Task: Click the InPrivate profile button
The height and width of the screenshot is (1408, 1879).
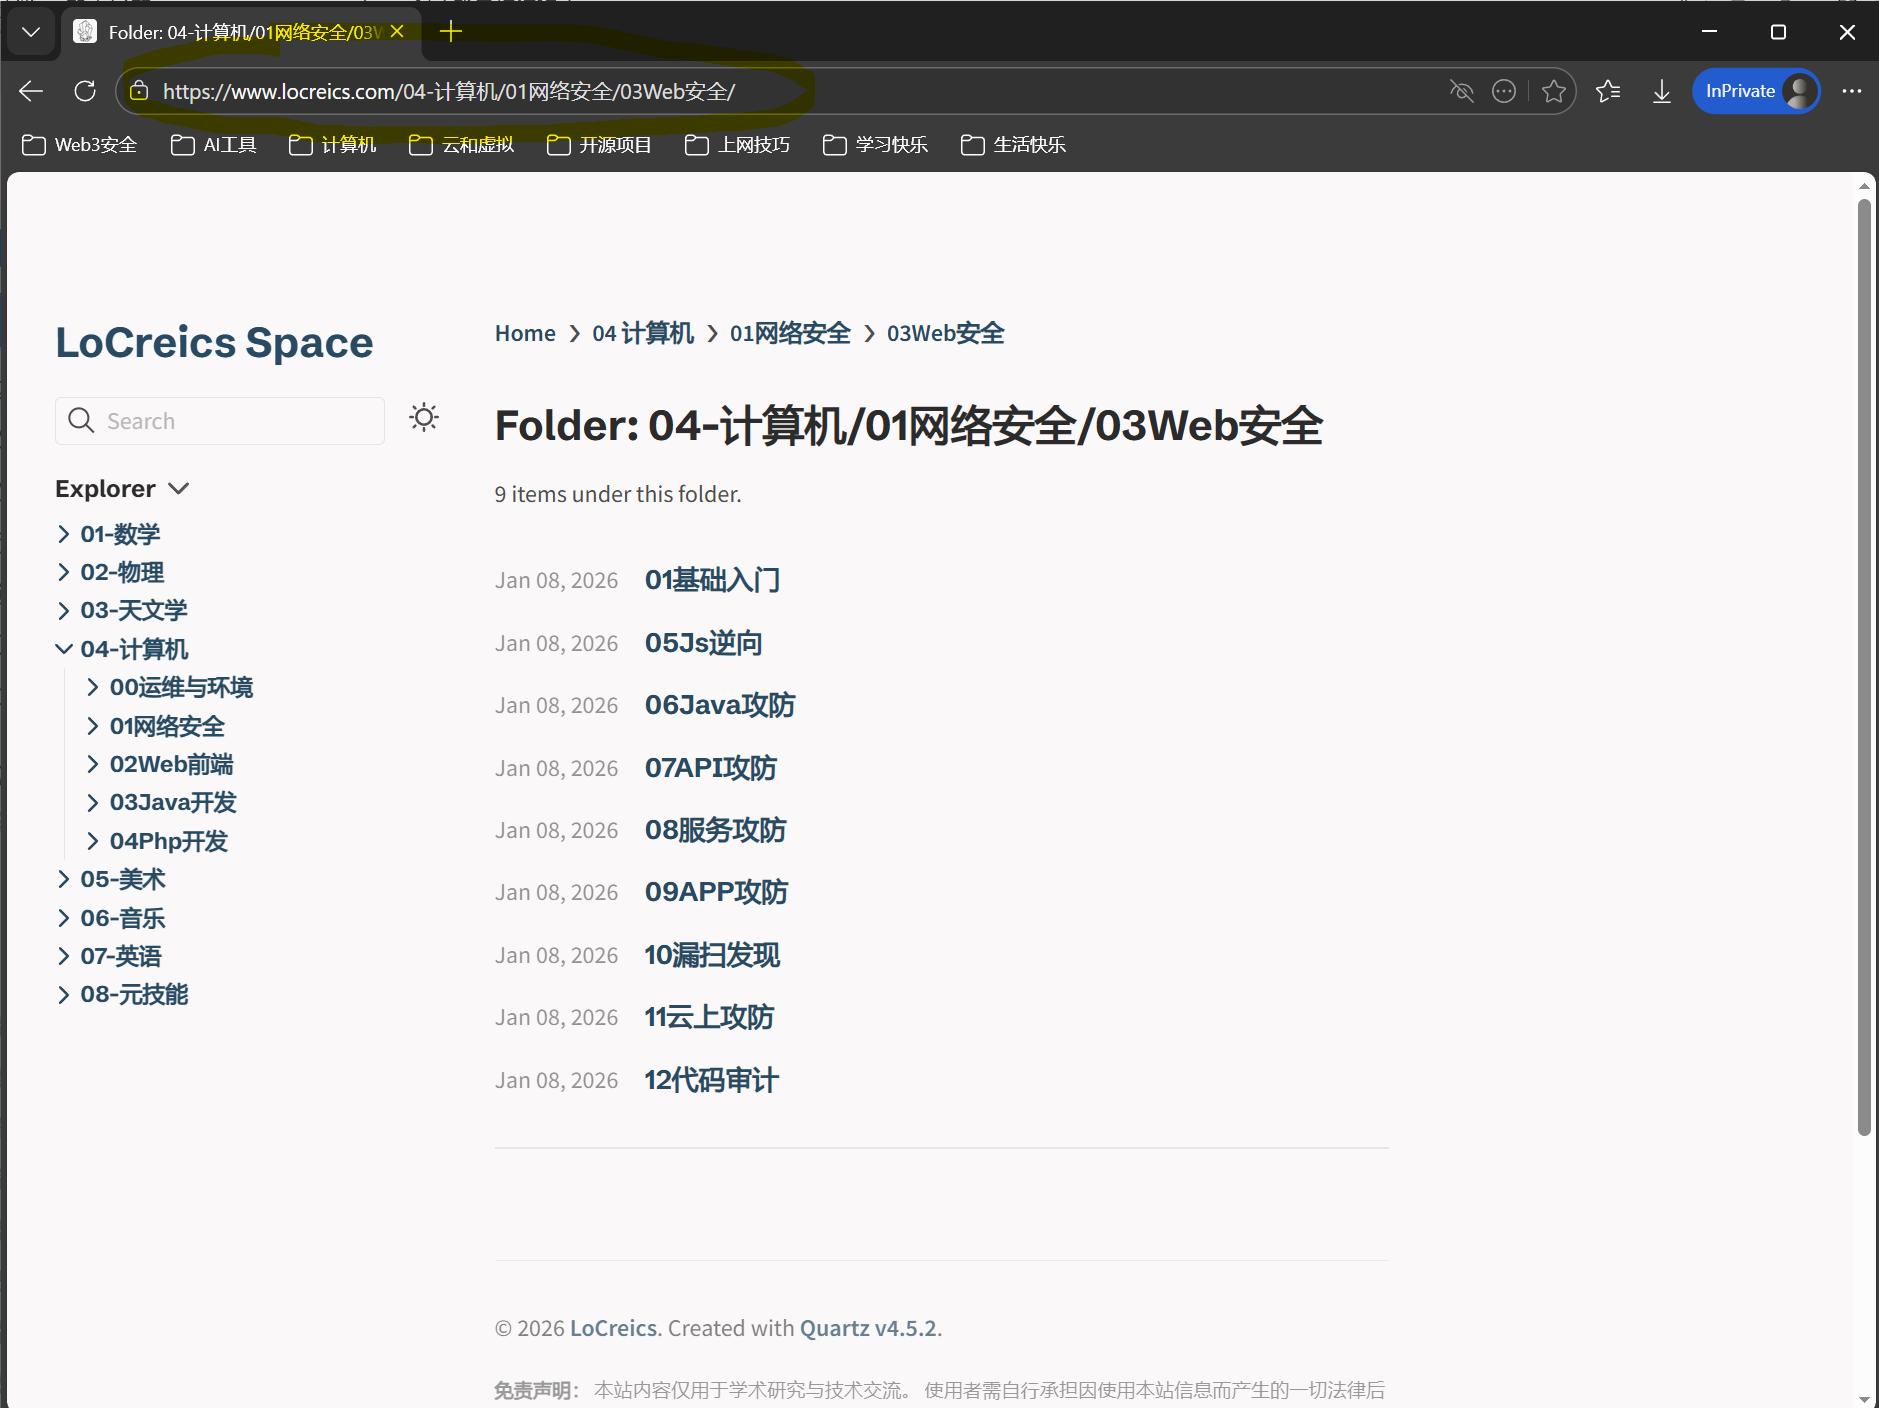Action: coord(1755,91)
